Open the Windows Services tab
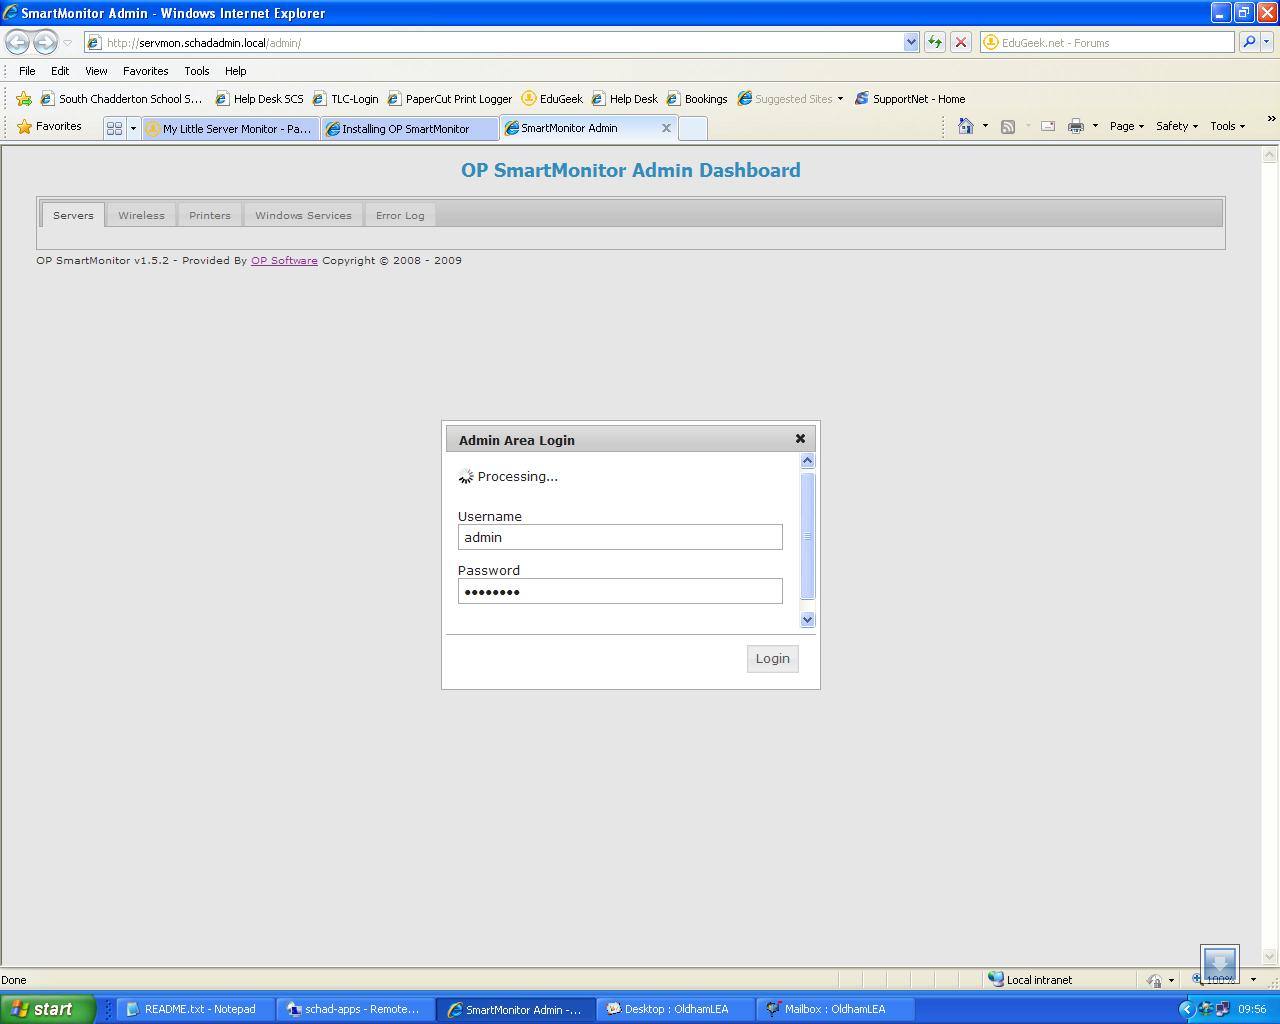This screenshot has width=1280, height=1024. [303, 215]
